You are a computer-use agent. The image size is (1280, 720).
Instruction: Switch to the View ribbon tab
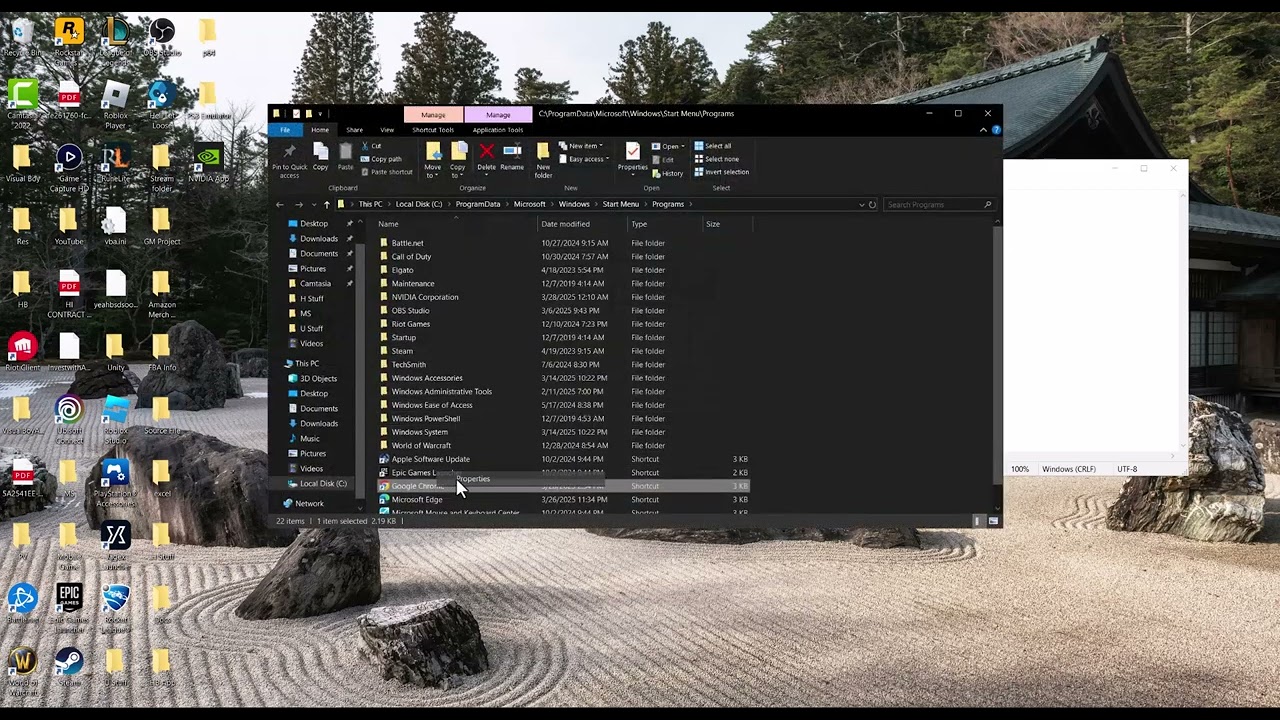386,130
